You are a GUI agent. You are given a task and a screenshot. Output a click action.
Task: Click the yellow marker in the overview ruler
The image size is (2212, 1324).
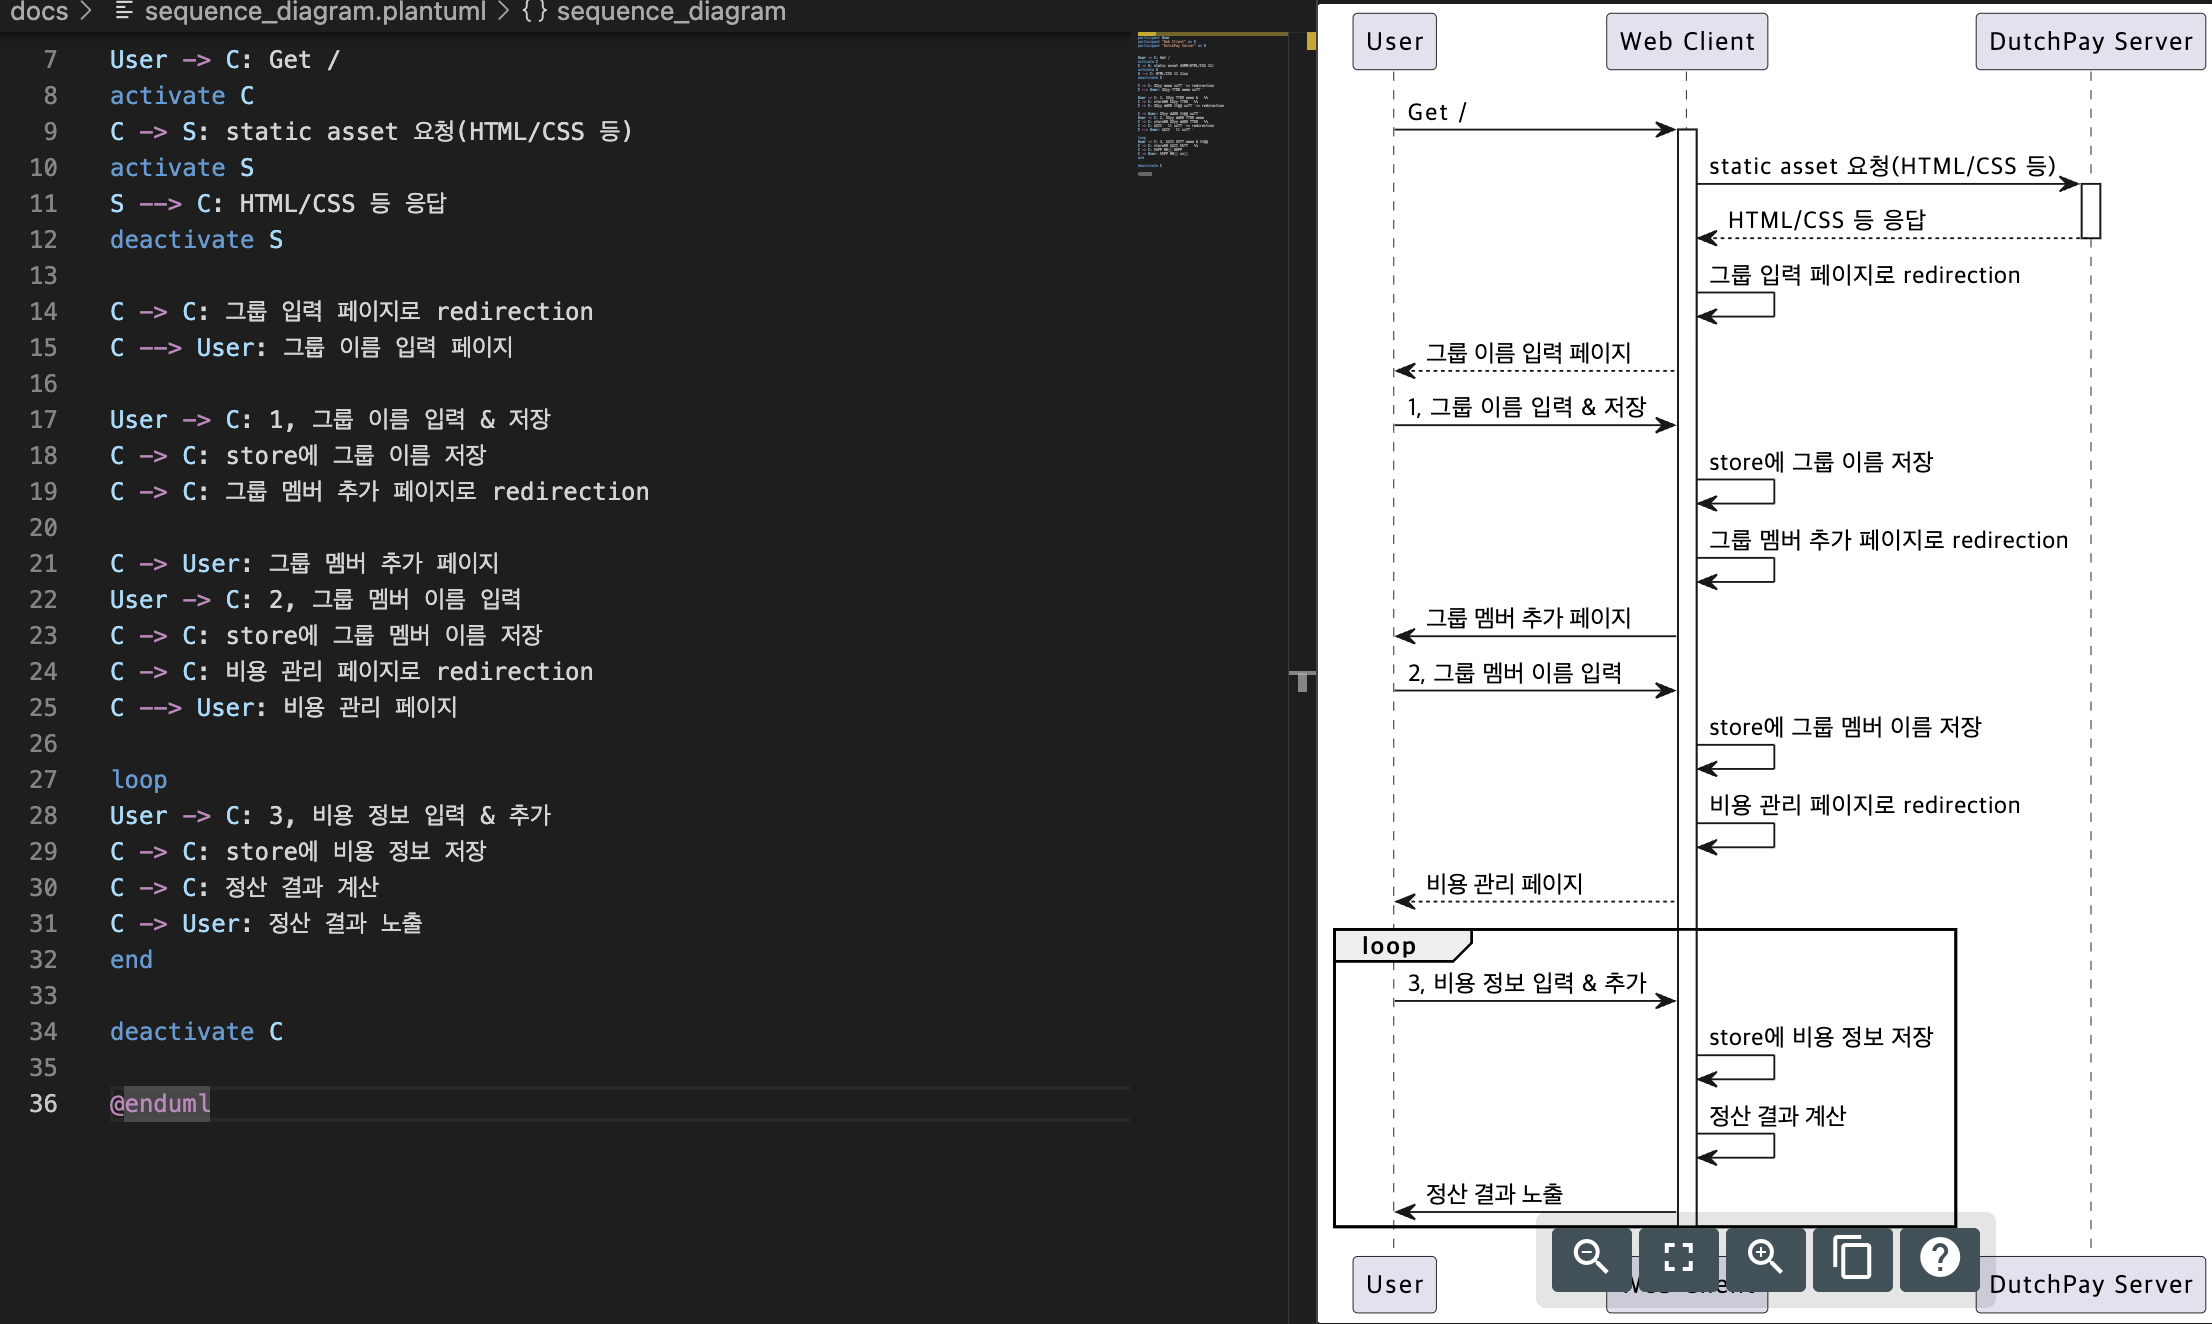point(1311,41)
